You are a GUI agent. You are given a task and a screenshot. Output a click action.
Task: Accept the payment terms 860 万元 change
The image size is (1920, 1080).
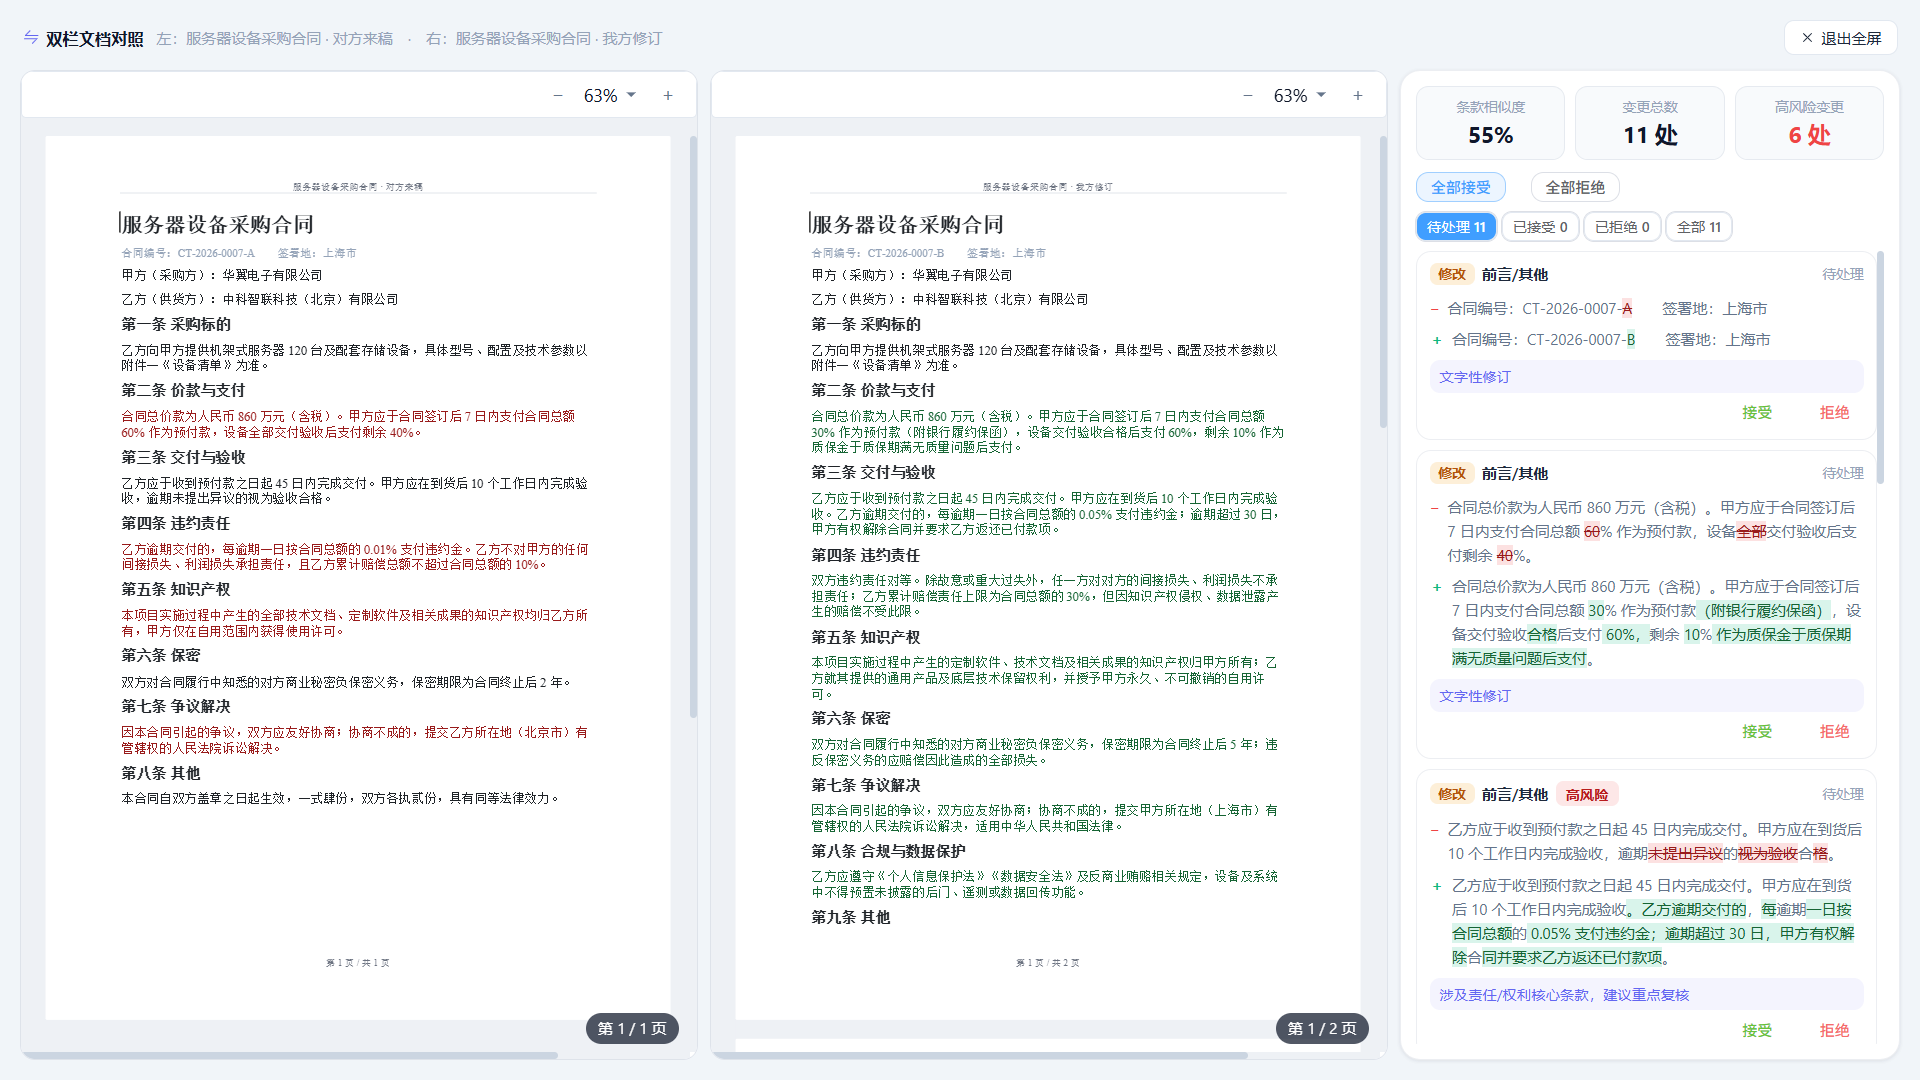(x=1757, y=731)
